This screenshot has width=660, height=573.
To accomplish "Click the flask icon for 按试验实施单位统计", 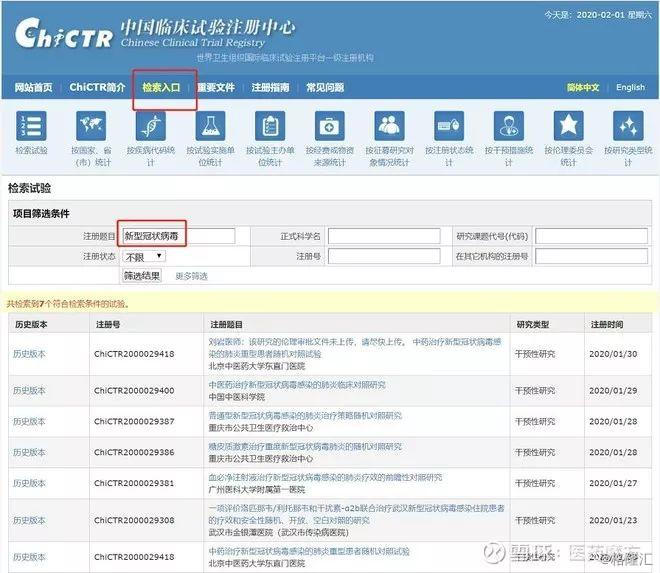I will (210, 126).
